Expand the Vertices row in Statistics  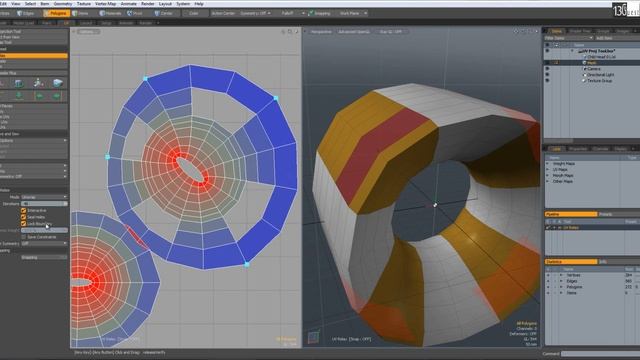coord(561,276)
